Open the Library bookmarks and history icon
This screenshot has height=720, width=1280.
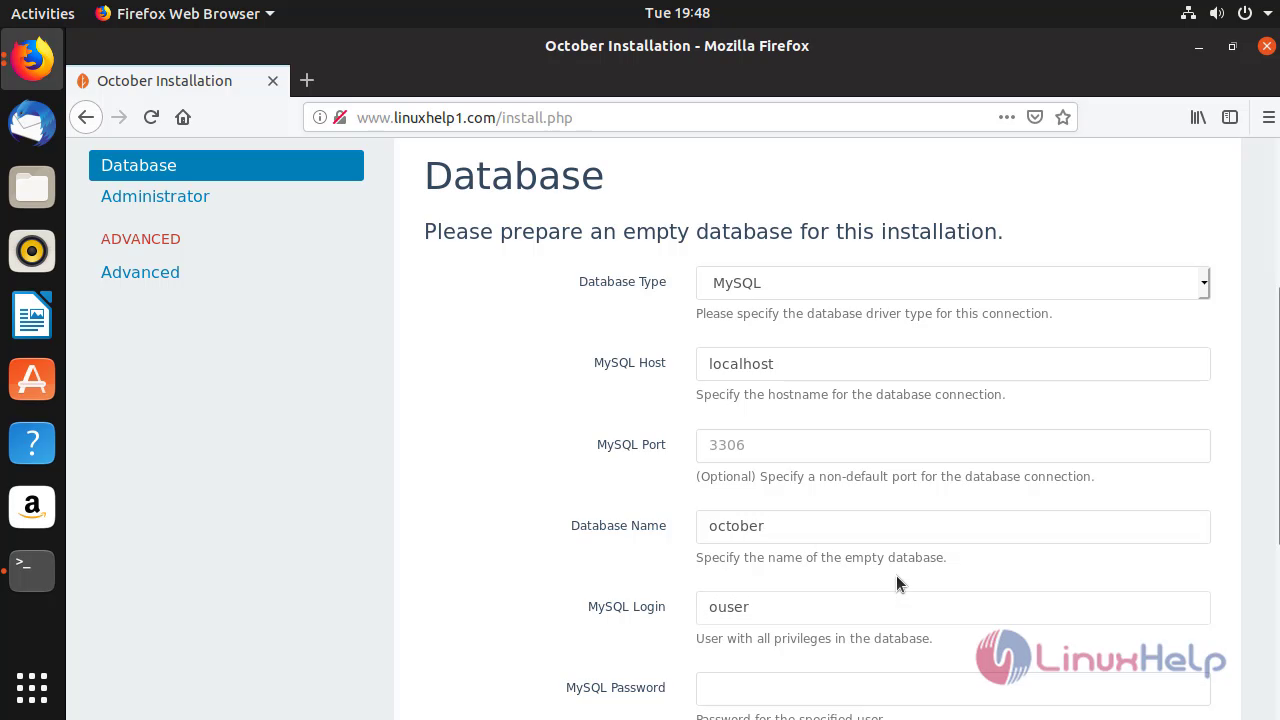(x=1198, y=117)
